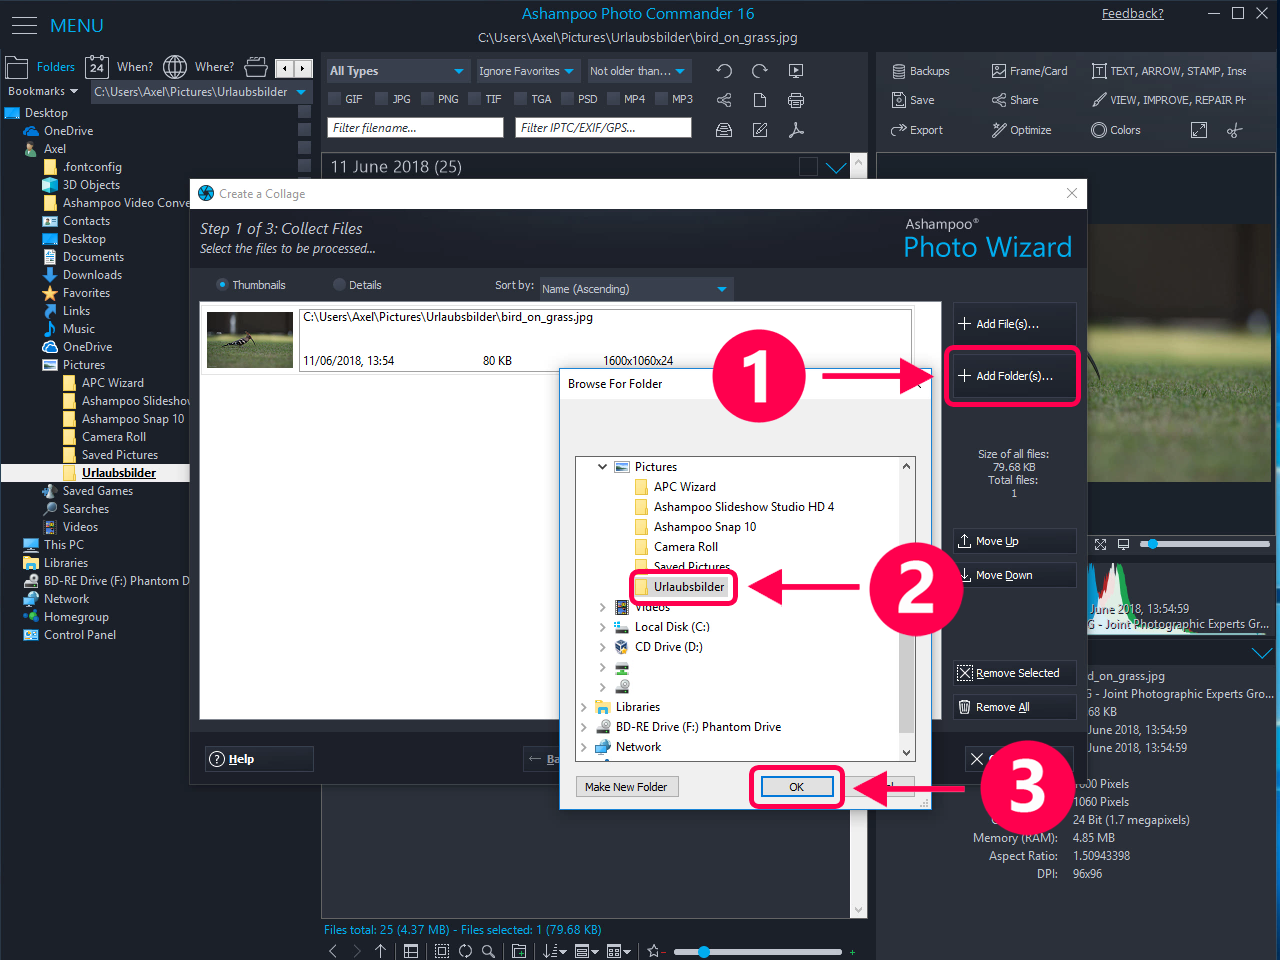Click the scissors cut icon

coord(1235,130)
